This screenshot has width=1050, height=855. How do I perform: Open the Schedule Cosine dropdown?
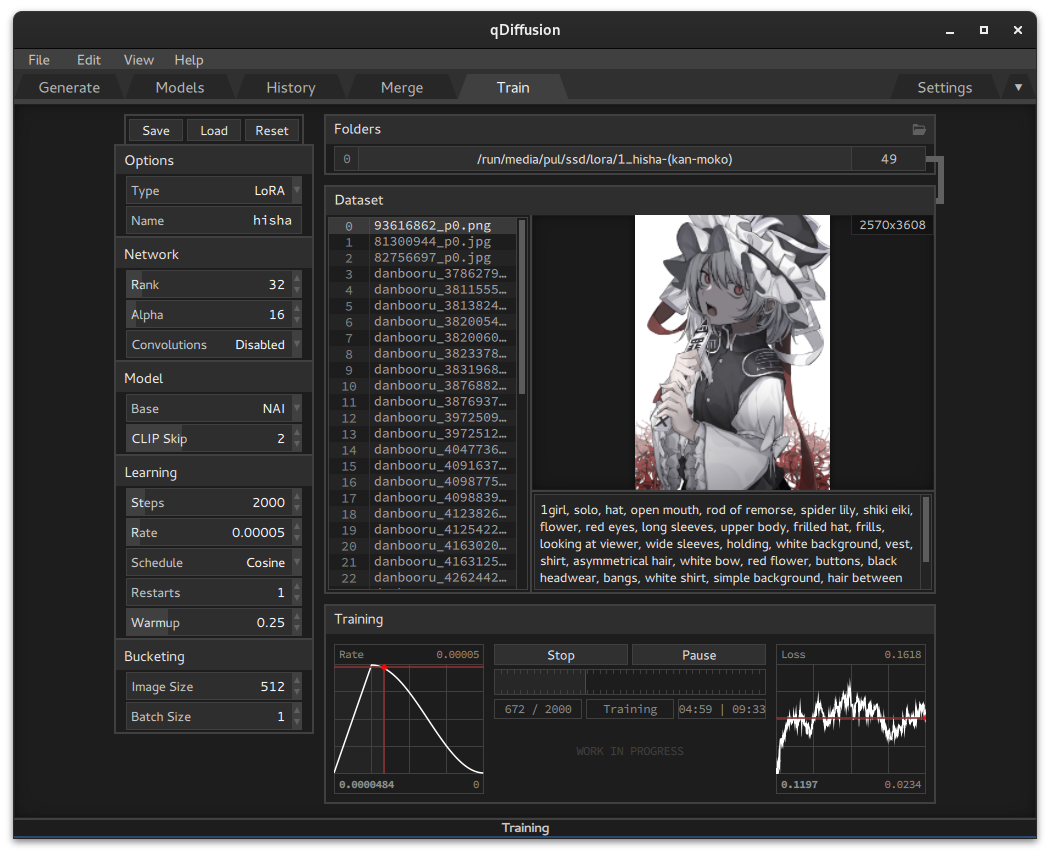point(214,562)
